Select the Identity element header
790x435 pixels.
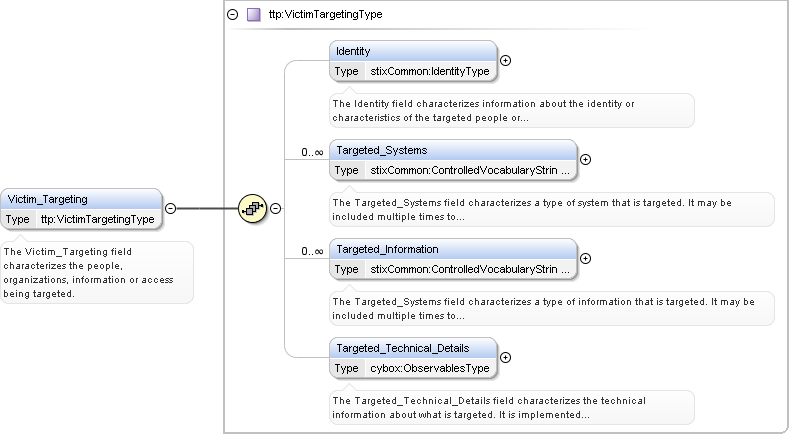413,50
